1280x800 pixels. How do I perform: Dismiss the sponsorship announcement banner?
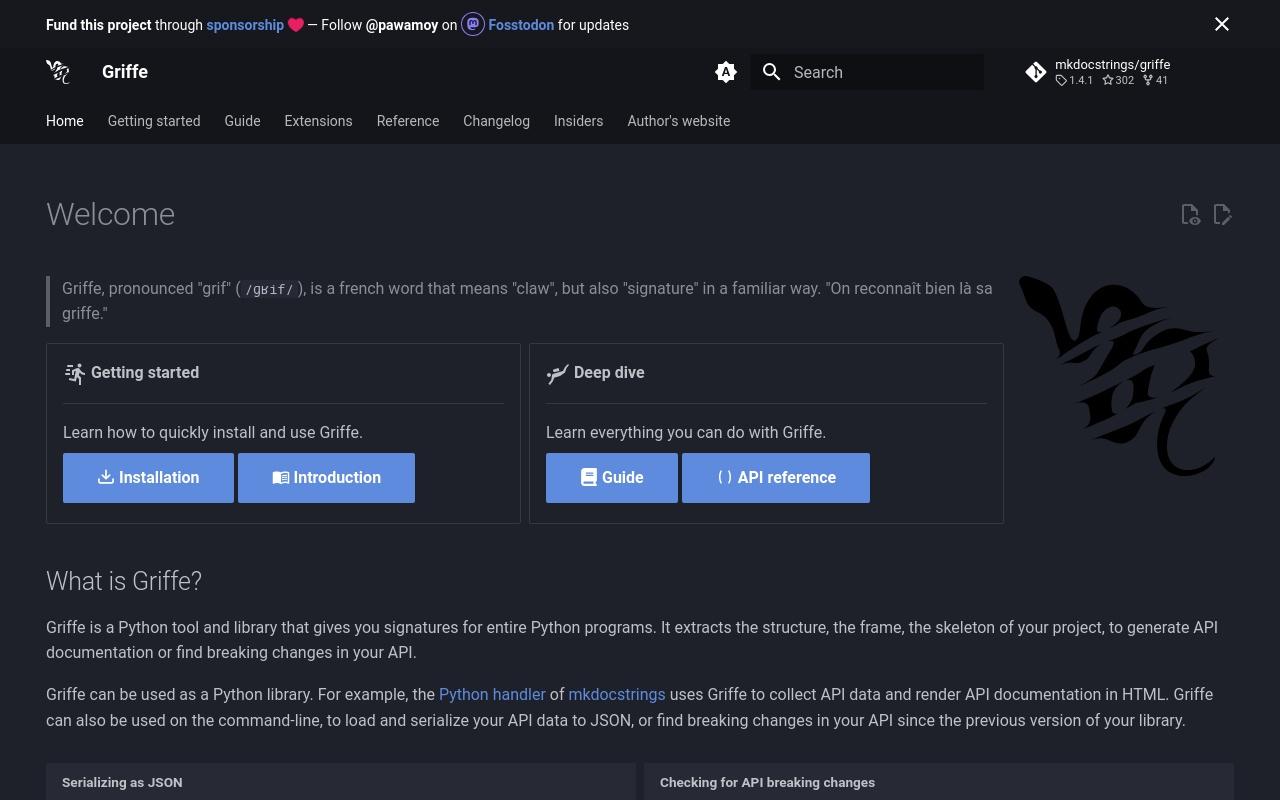click(1222, 24)
